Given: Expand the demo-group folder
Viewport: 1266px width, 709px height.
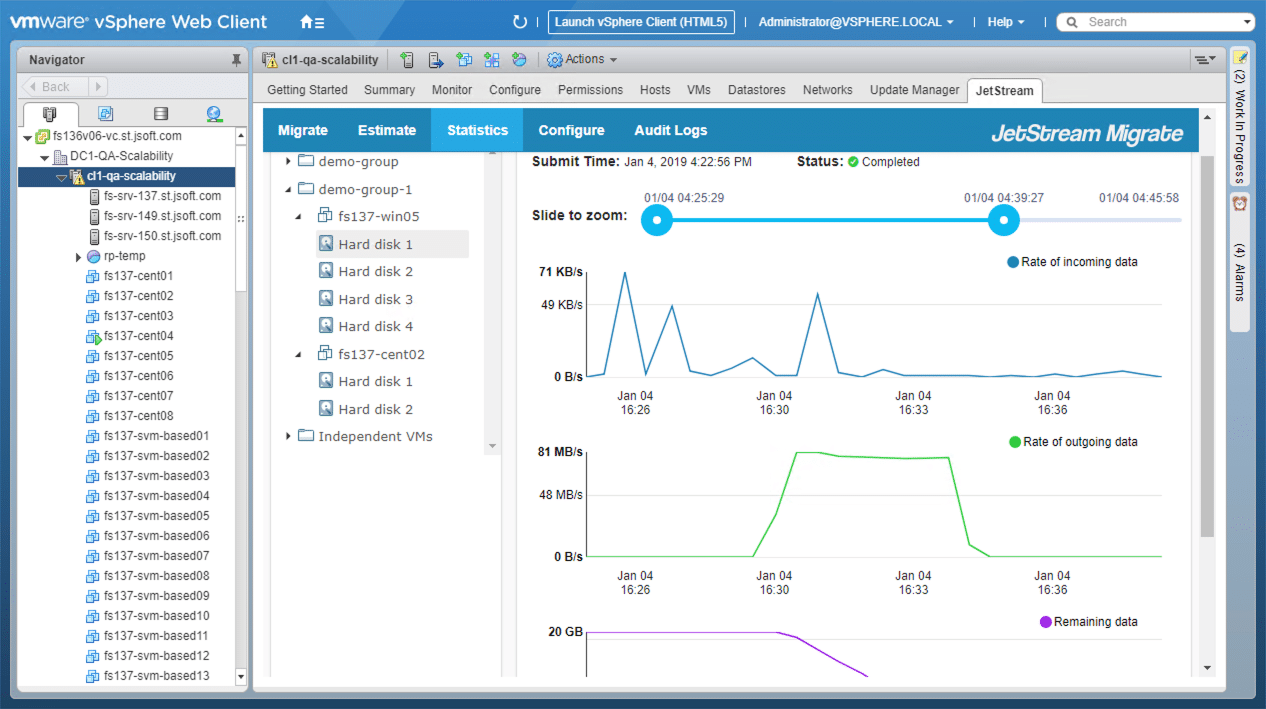Looking at the screenshot, I should (288, 161).
